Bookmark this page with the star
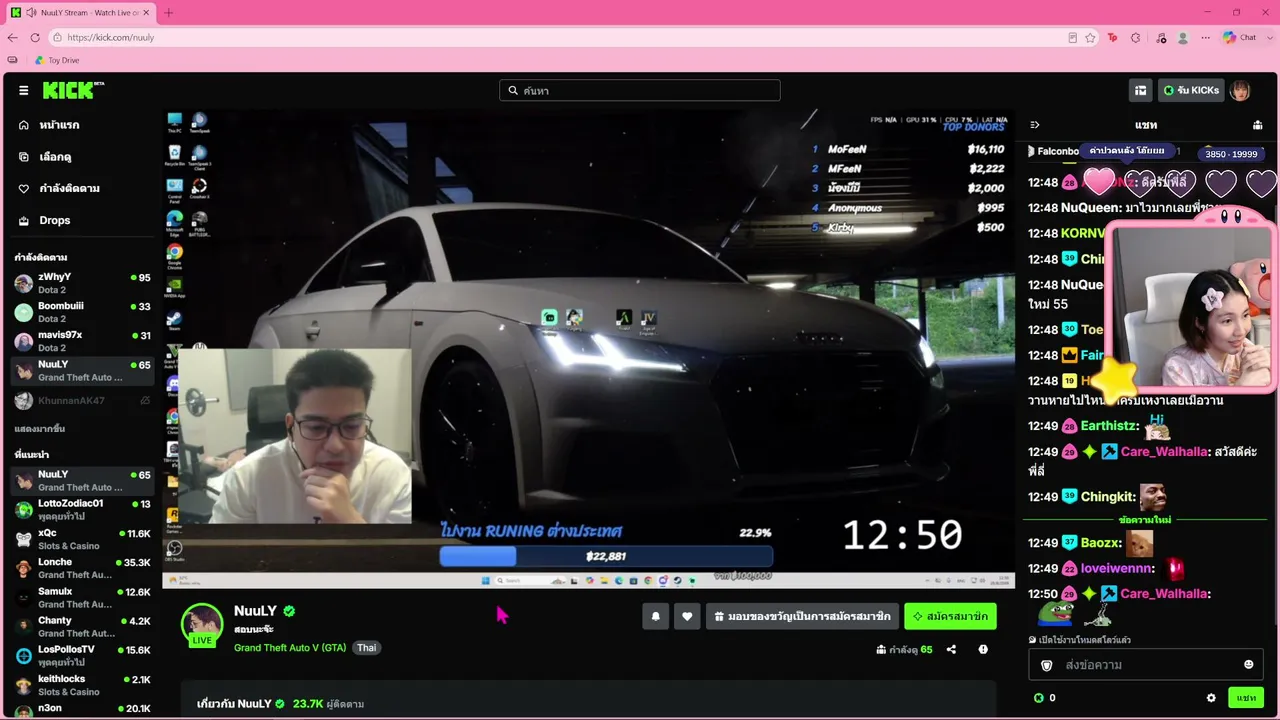Screen dimensions: 1280x720 pos(1090,37)
